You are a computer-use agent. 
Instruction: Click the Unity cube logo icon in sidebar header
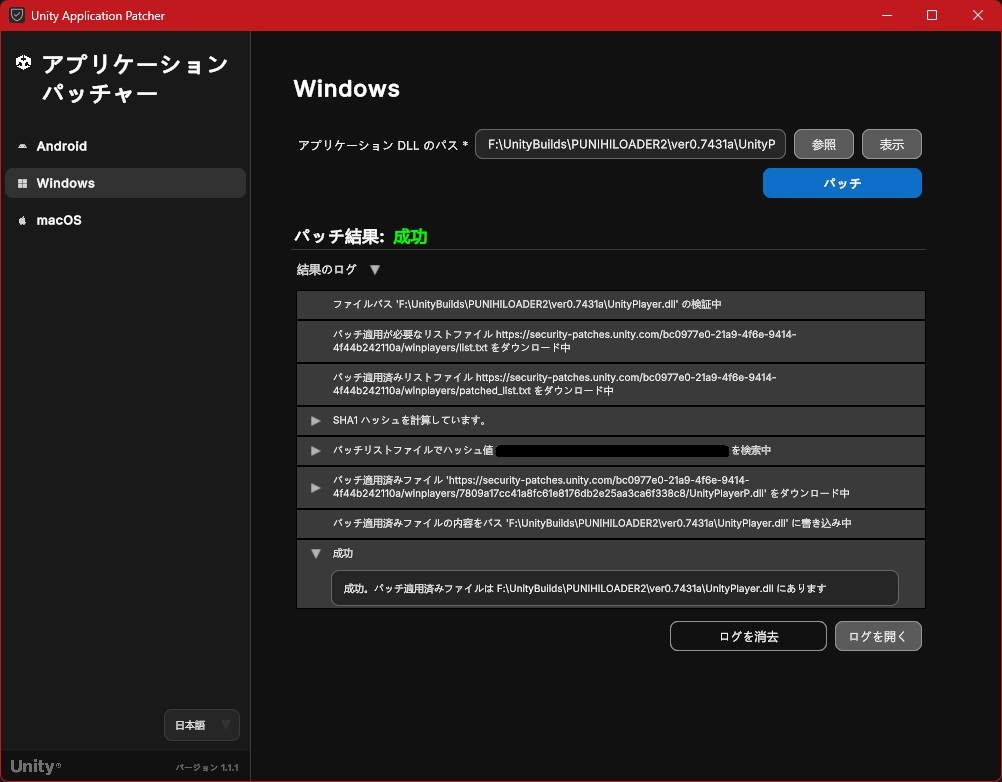(x=24, y=63)
